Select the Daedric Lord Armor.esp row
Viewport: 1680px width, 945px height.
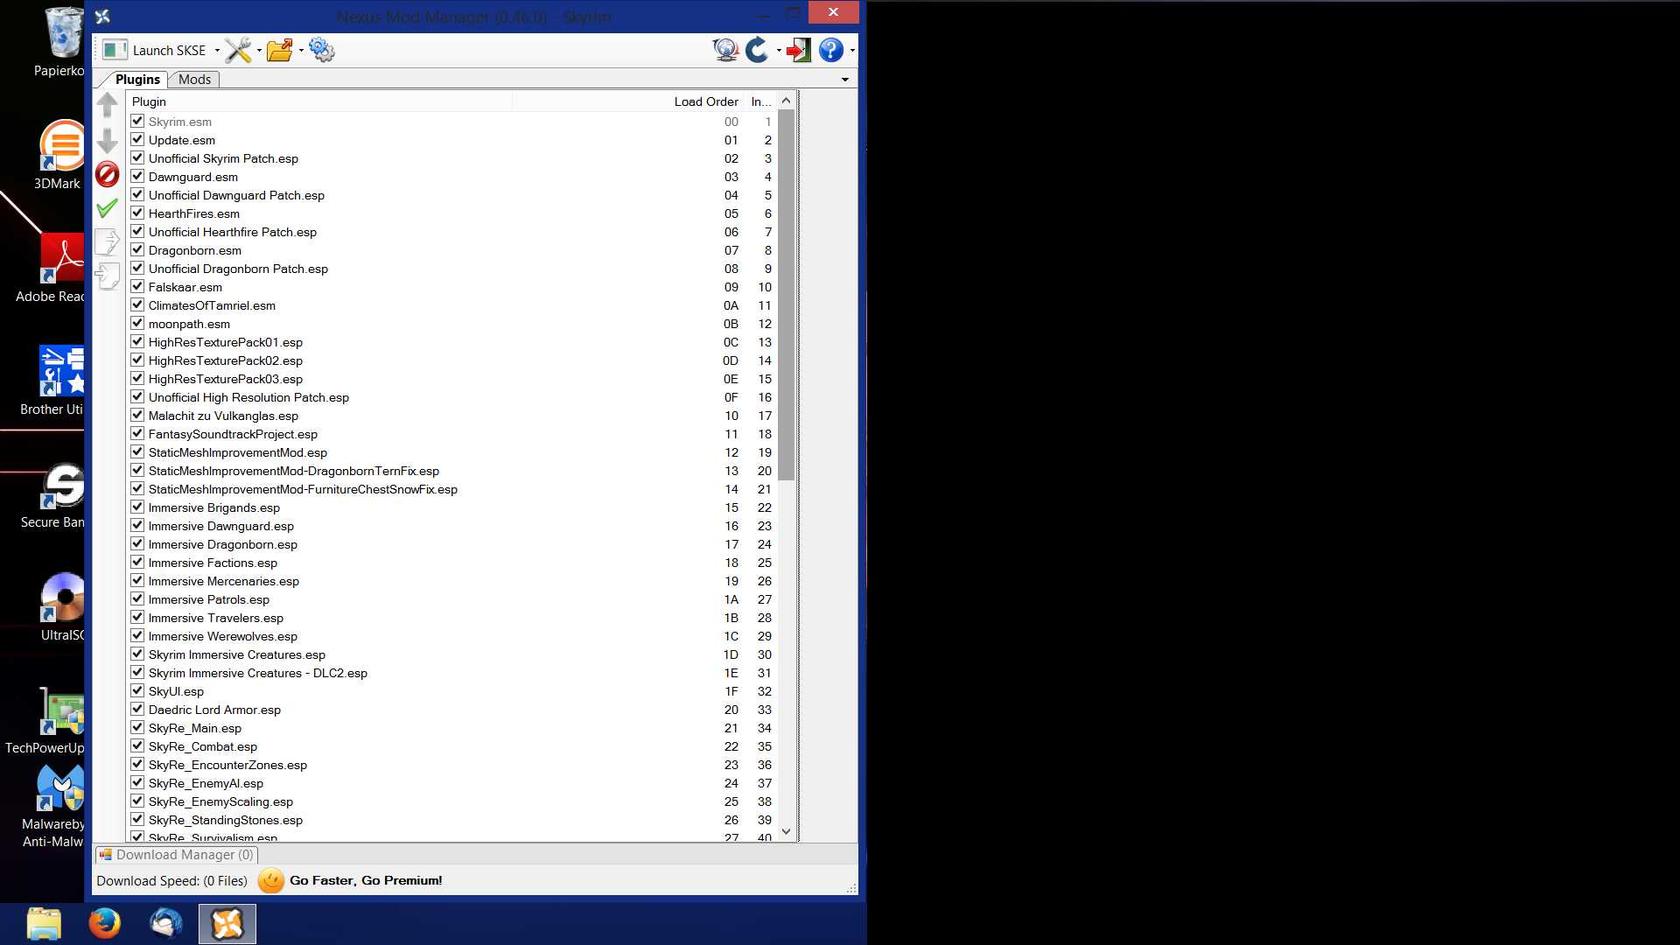[x=452, y=710]
